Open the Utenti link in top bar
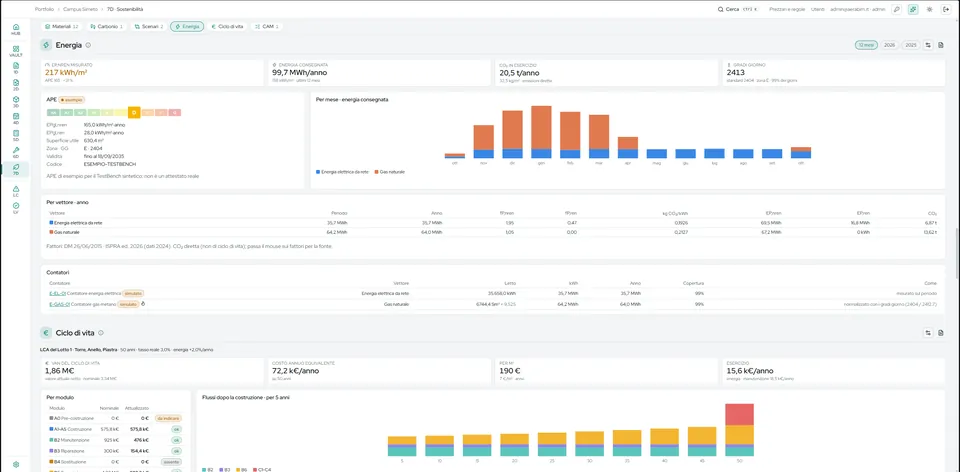Image resolution: width=960 pixels, height=472 pixels. tap(818, 9)
